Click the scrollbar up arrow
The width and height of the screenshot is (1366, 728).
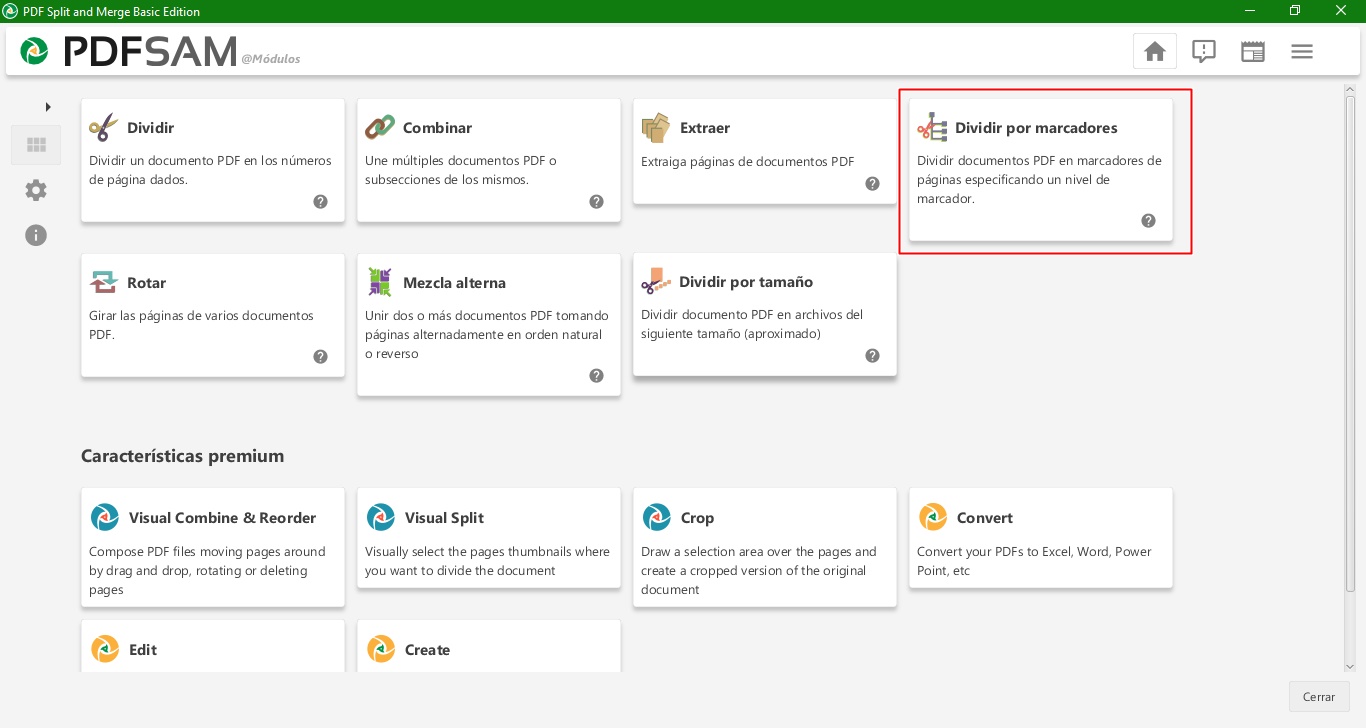[1349, 89]
